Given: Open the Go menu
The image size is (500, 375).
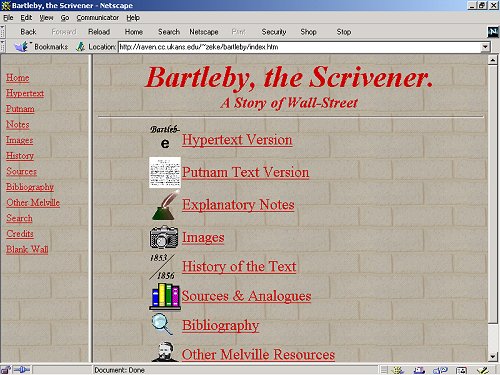Looking at the screenshot, I should point(65,18).
